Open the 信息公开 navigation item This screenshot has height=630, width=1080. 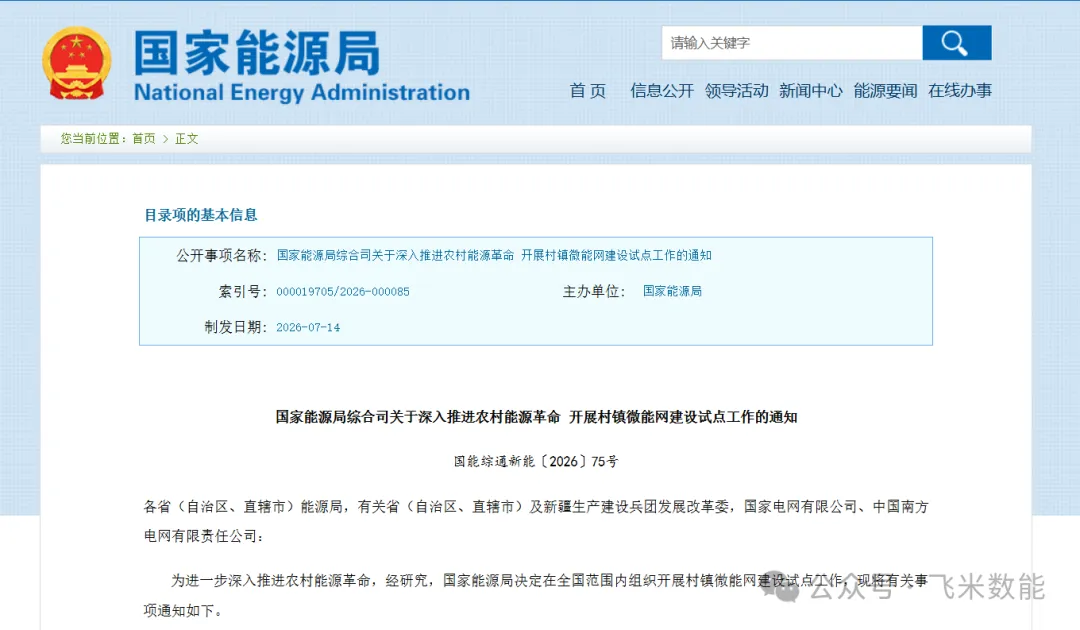coord(662,91)
